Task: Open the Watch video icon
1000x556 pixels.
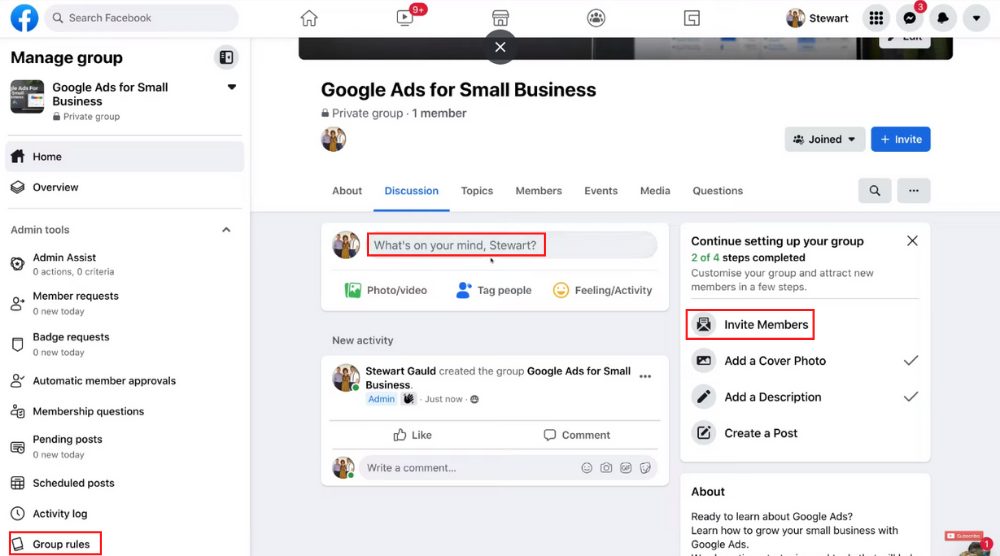Action: tap(405, 18)
